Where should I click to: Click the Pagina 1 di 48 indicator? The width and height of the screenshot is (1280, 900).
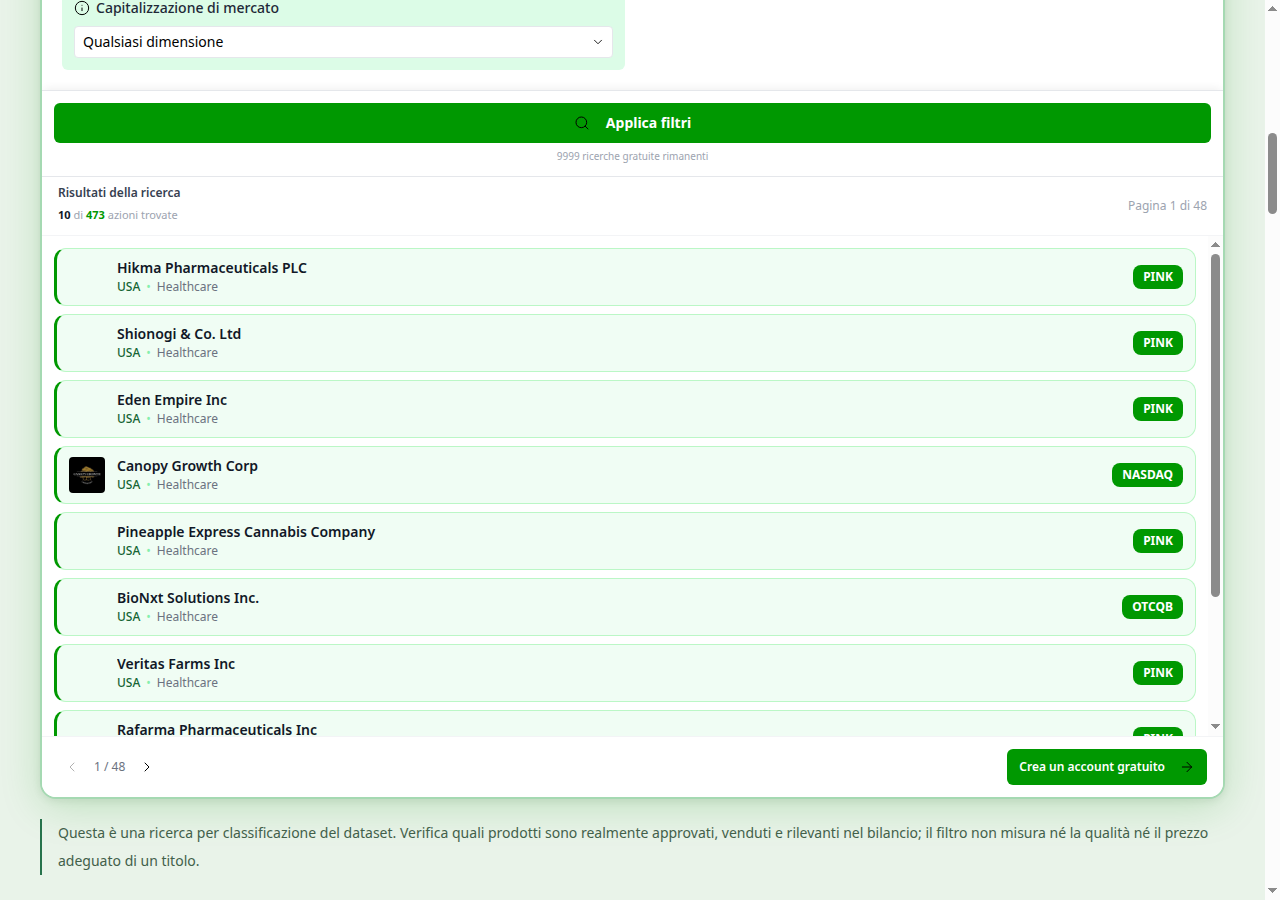[x=1167, y=206]
